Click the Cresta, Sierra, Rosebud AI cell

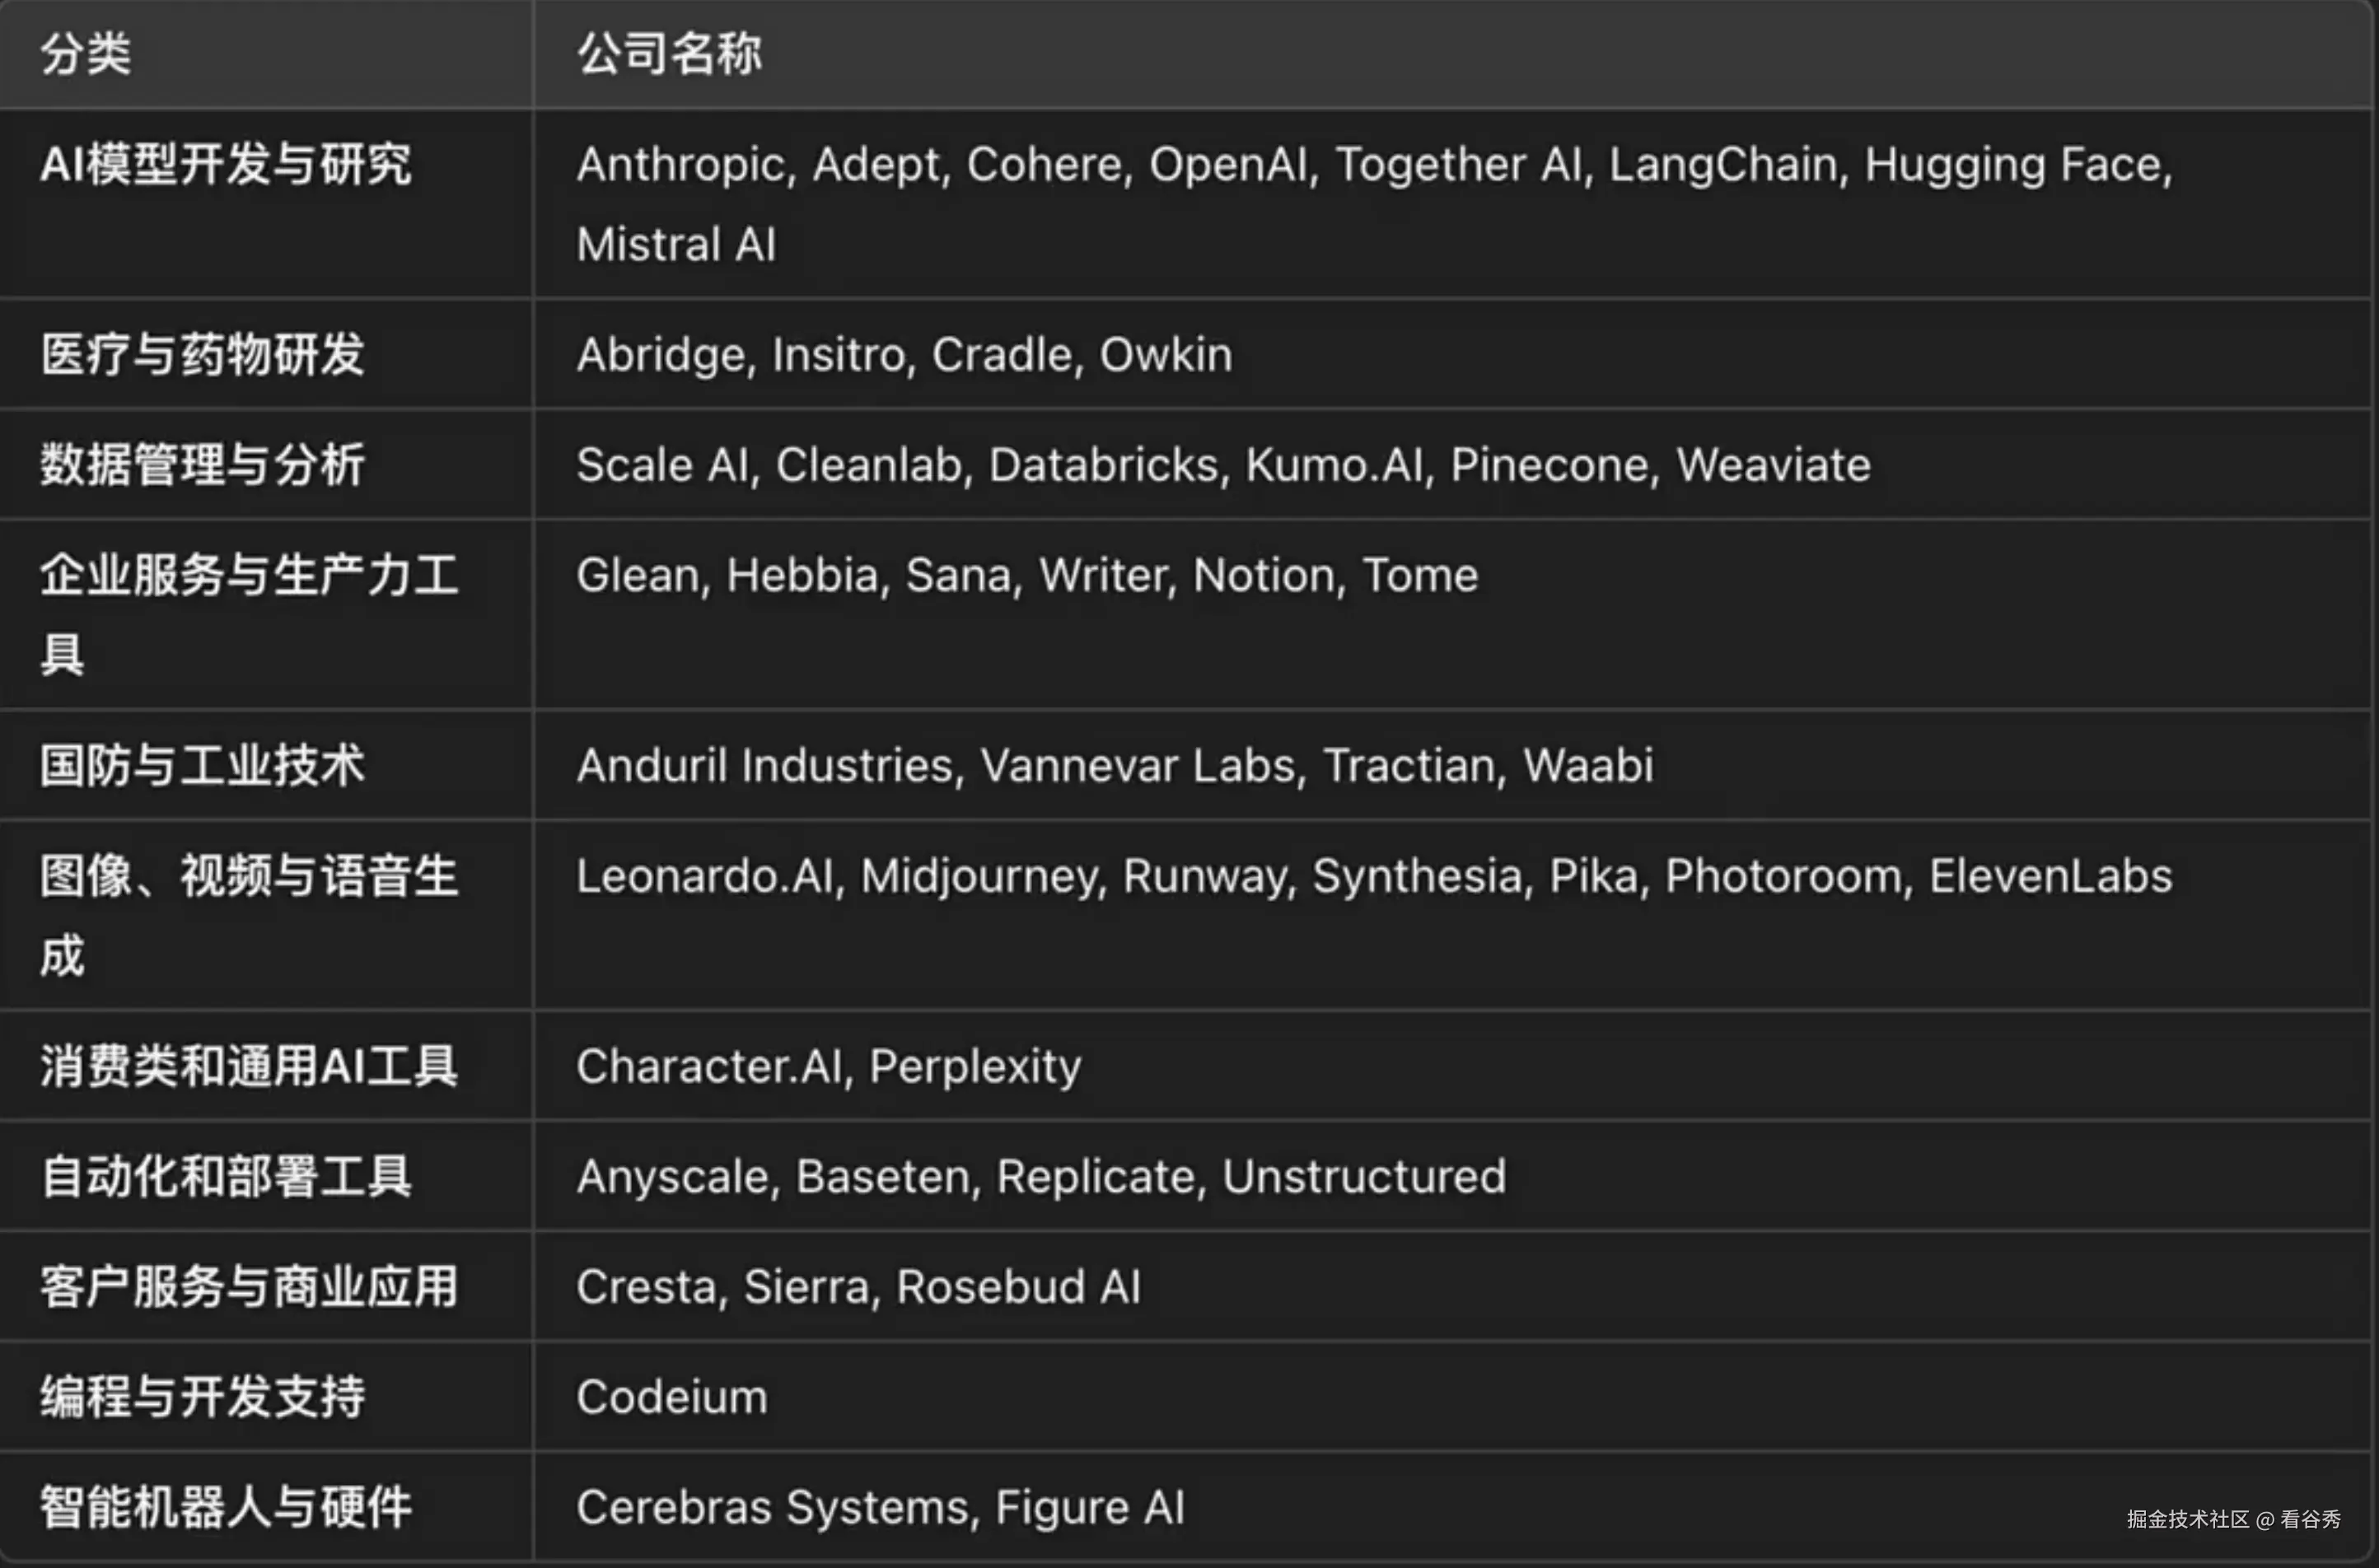[x=1453, y=1286]
